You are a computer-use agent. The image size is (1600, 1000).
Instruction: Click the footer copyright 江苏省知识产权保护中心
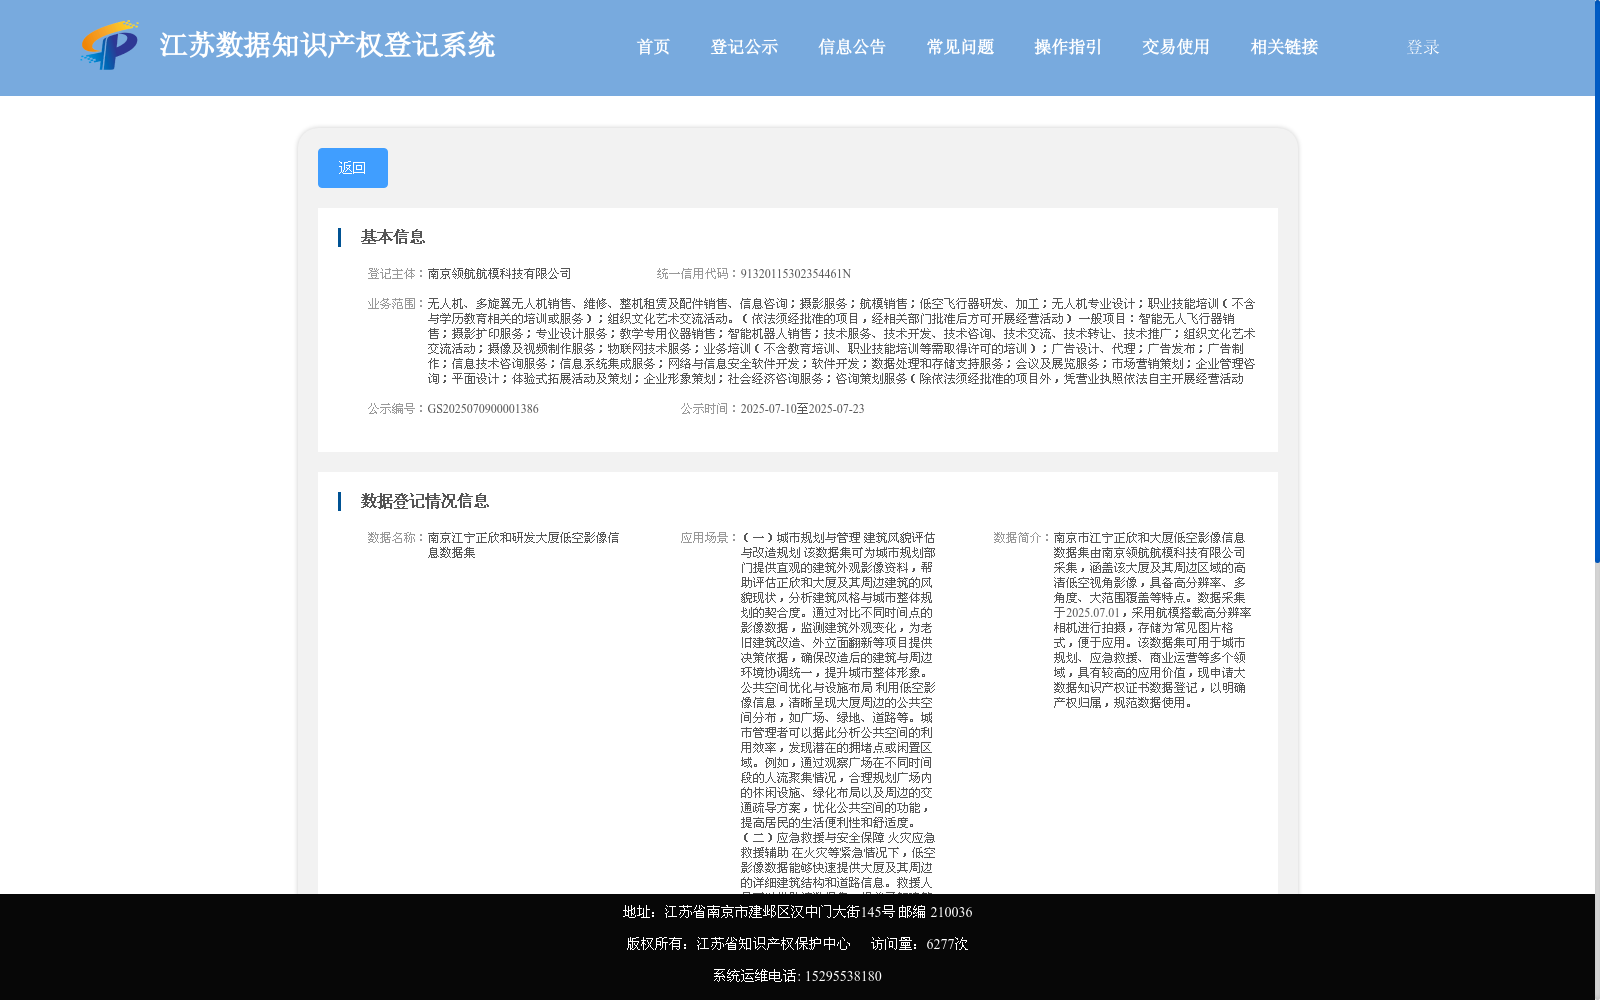[773, 944]
